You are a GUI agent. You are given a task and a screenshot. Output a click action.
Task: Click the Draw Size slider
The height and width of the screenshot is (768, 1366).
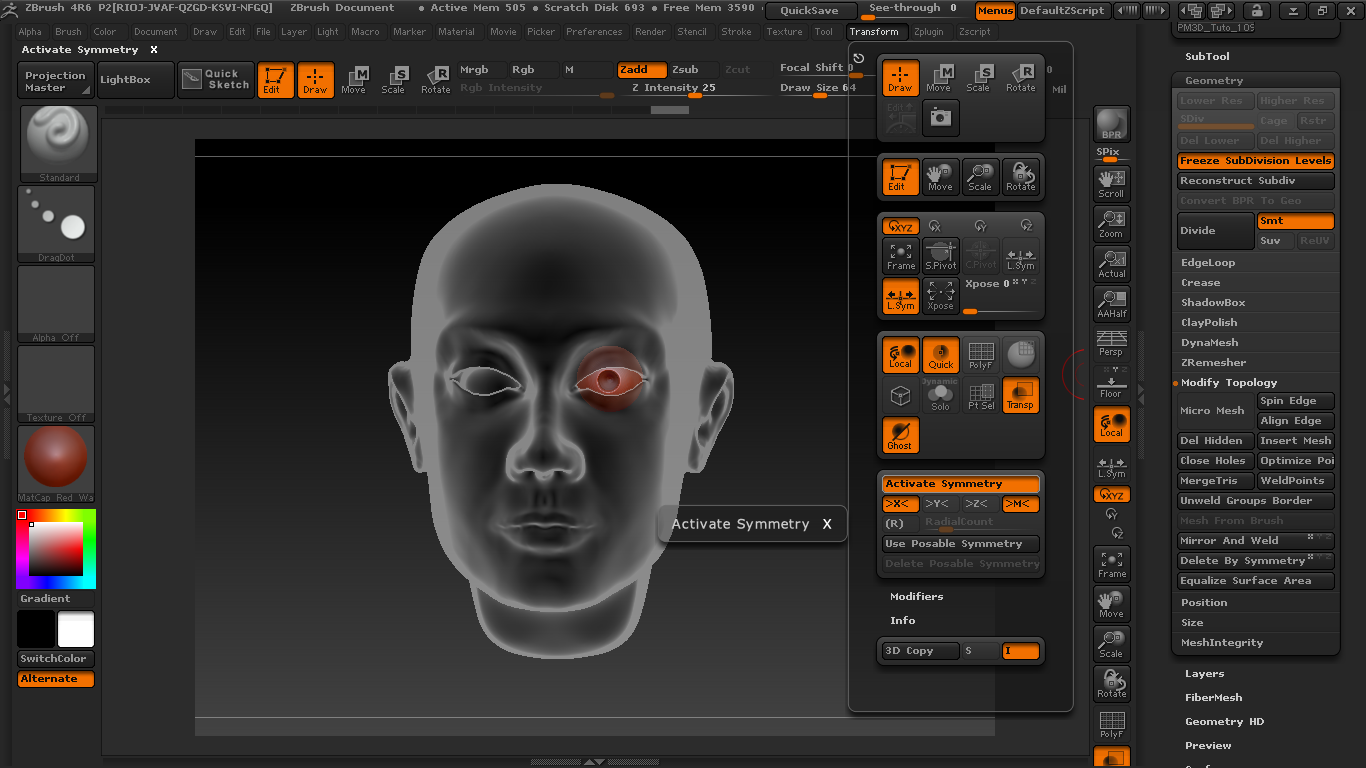tap(818, 88)
